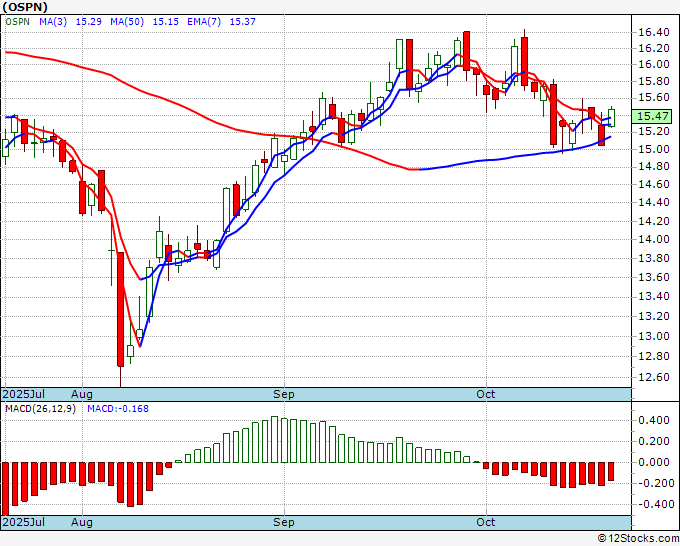Click the Aug label on price chart axis
The width and height of the screenshot is (680, 546).
[x=82, y=394]
